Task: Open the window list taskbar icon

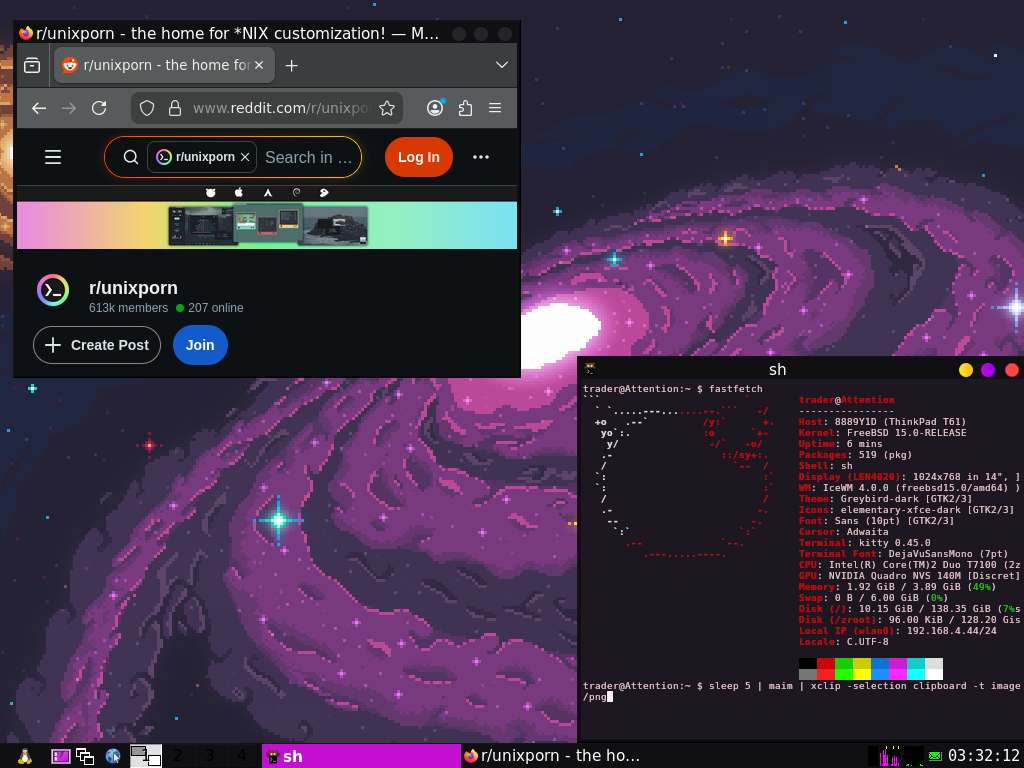Action: pyautogui.click(x=85, y=756)
